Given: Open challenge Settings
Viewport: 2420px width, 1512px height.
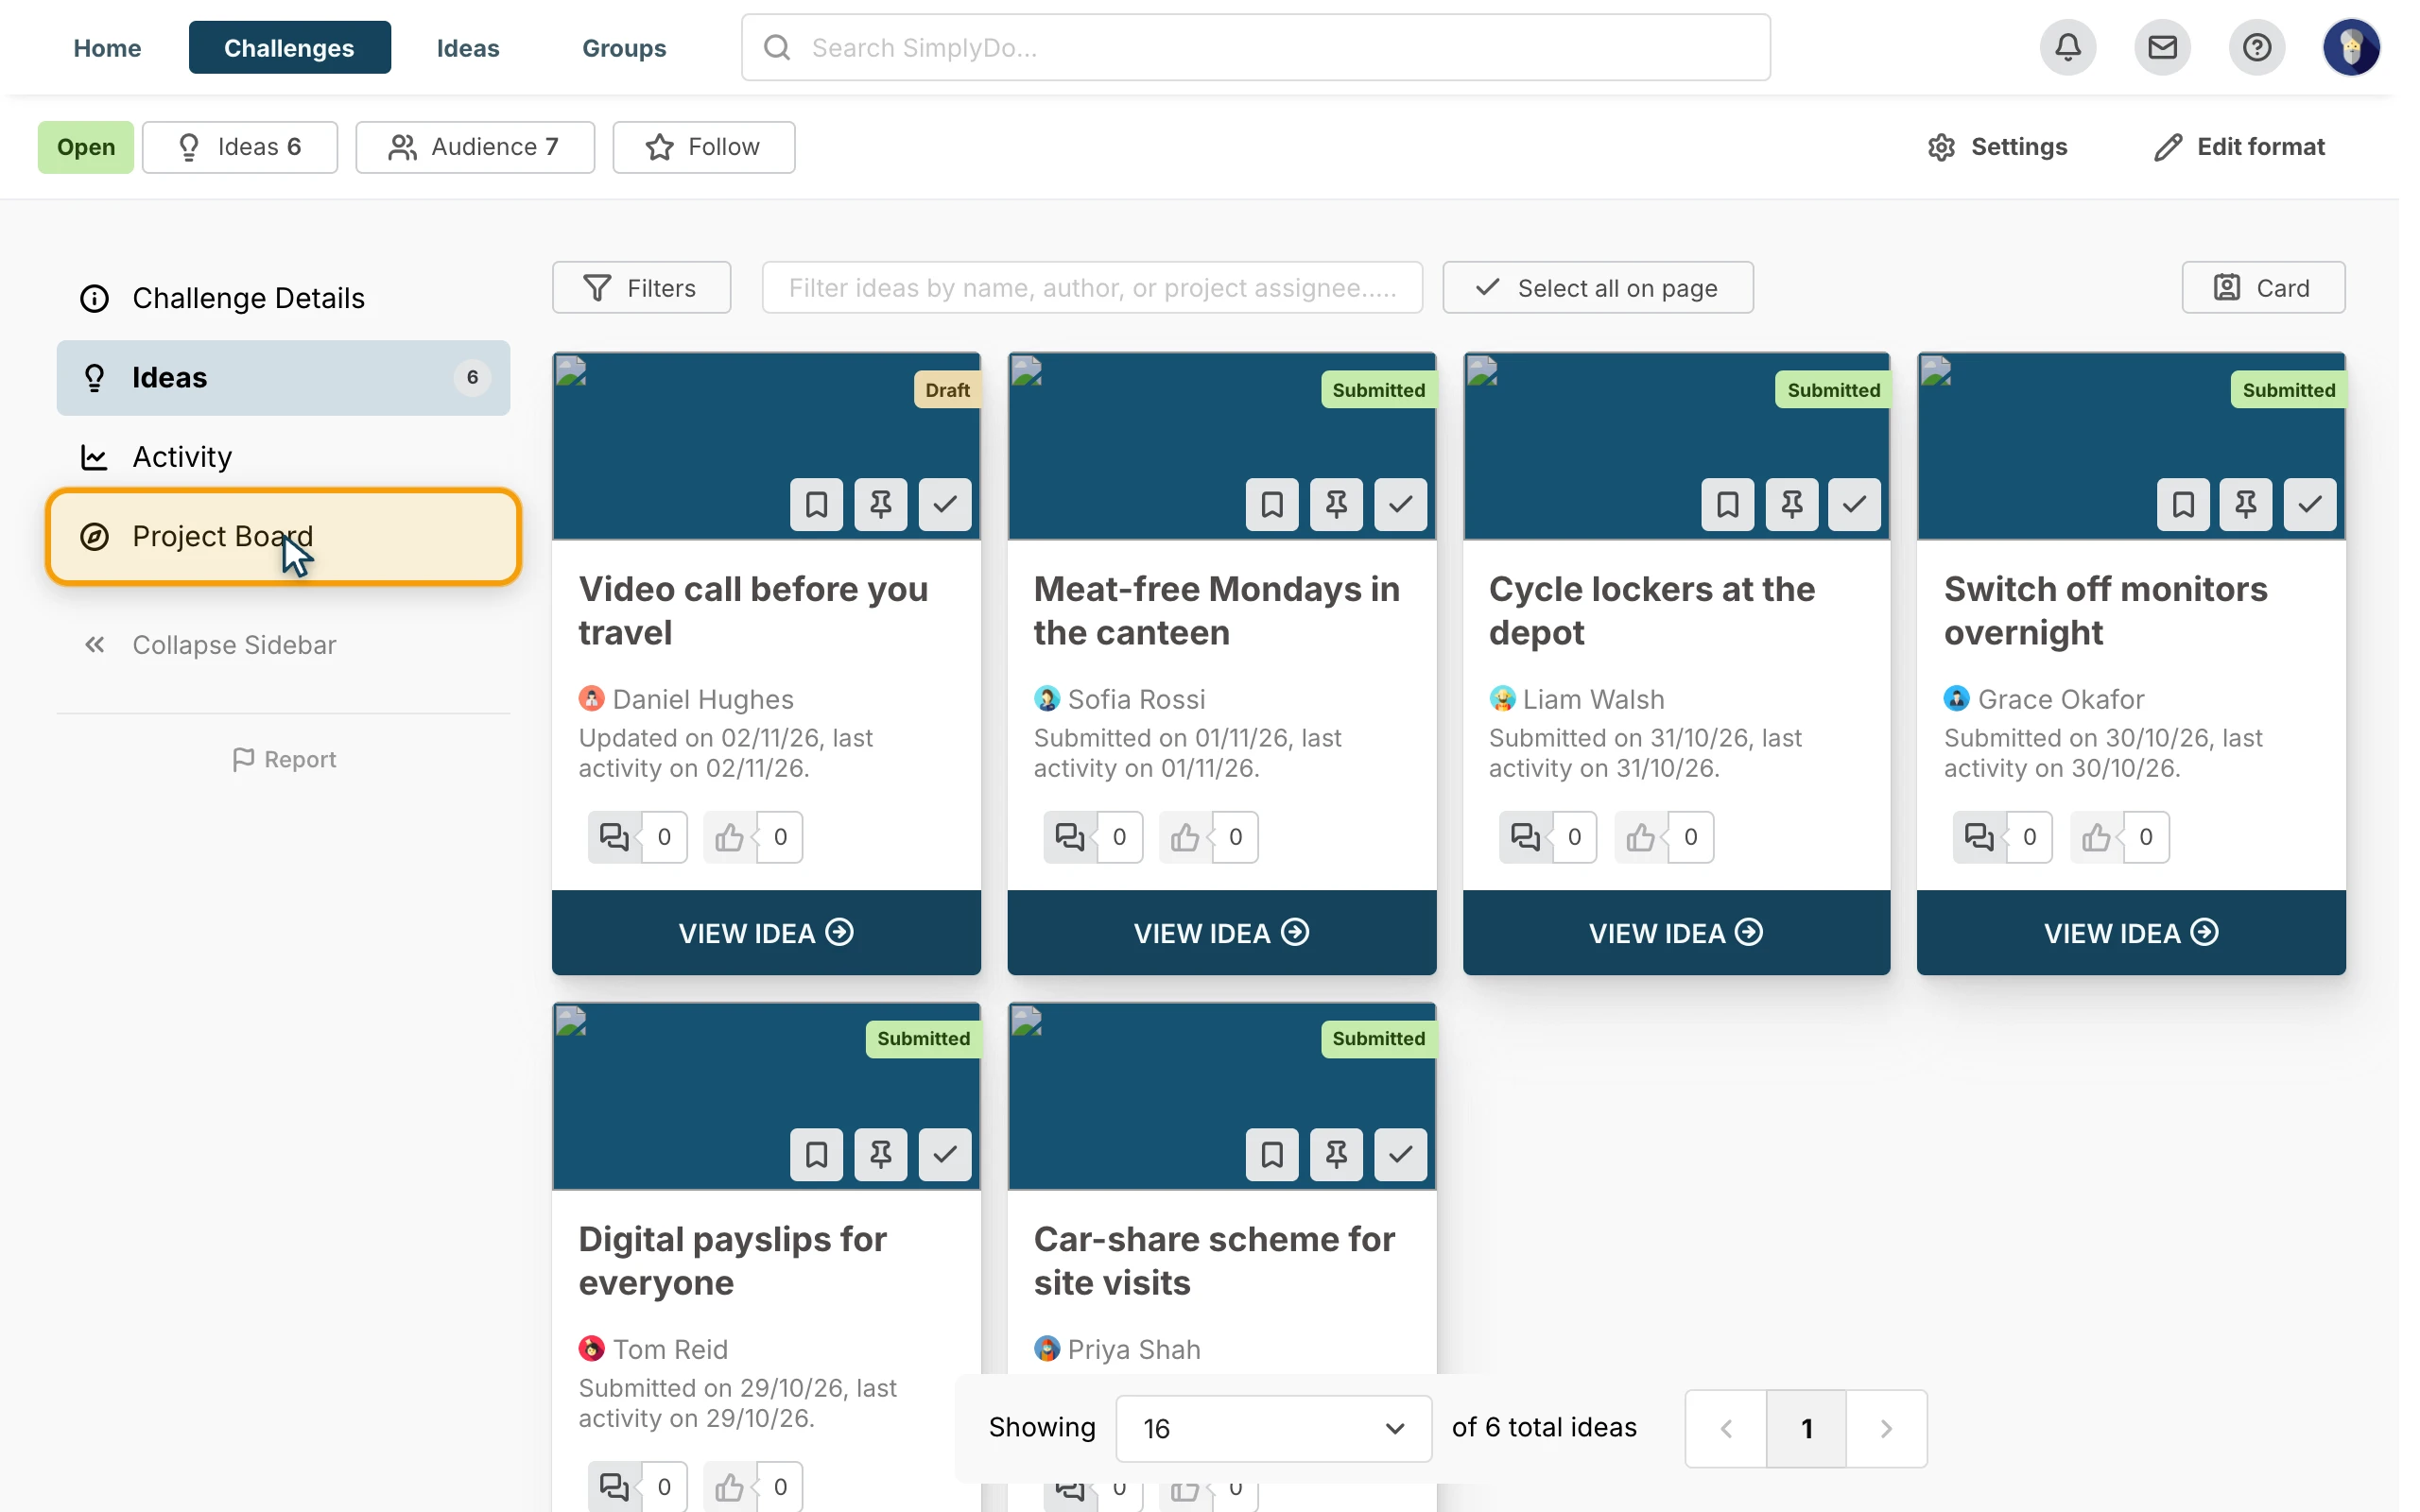Looking at the screenshot, I should [1997, 147].
